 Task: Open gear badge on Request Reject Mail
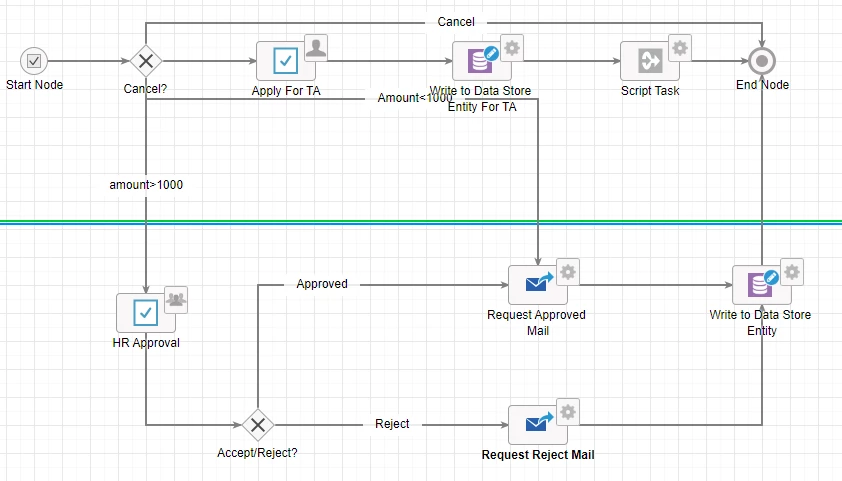pyautogui.click(x=568, y=412)
